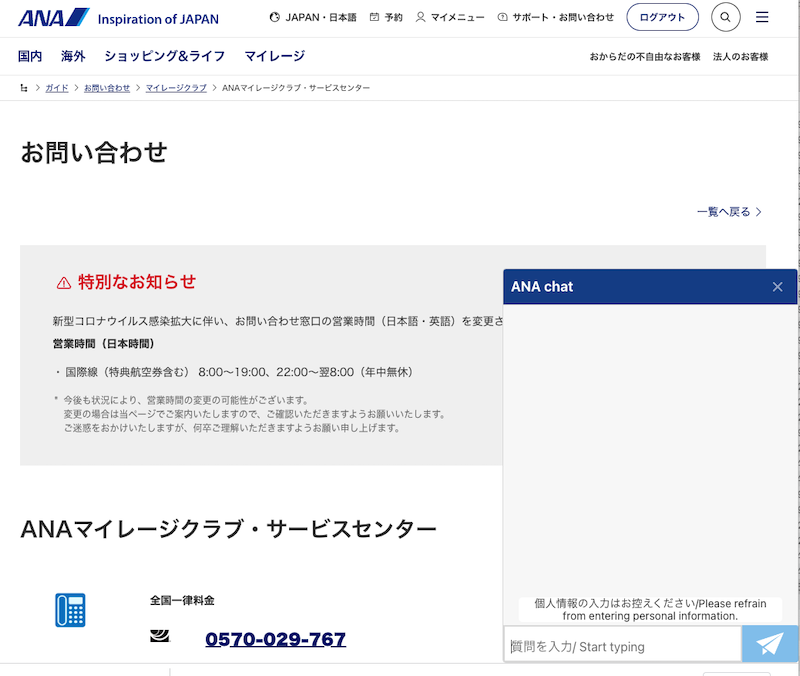800x676 pixels.
Task: Click the person icon beside マイメニュー
Action: [420, 17]
